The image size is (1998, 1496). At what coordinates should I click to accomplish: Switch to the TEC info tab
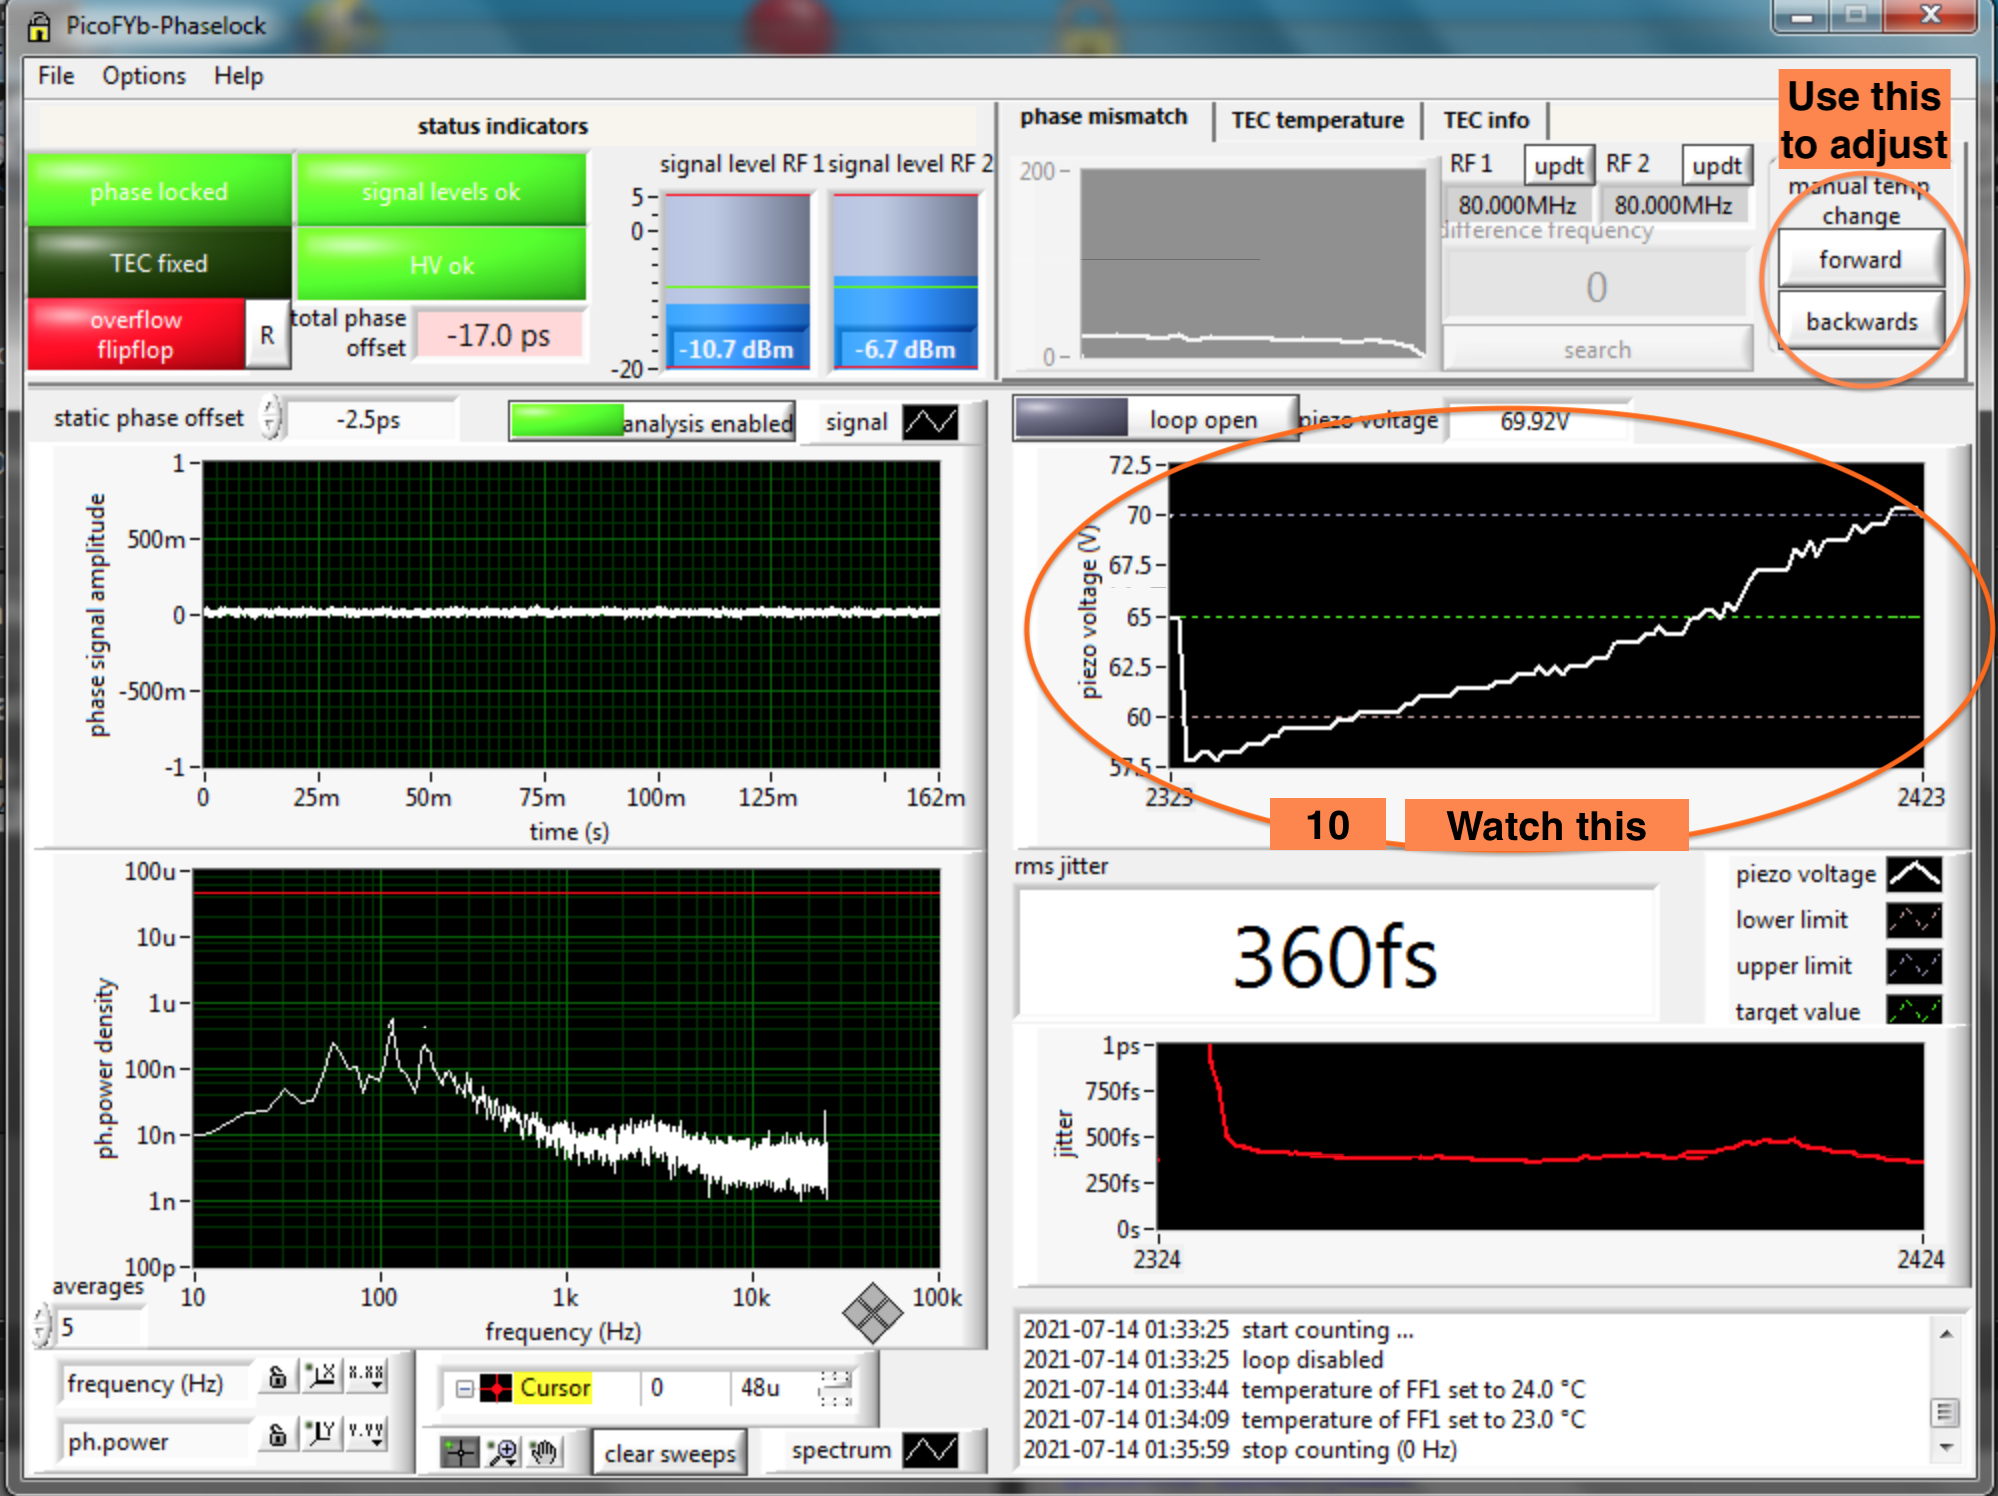[x=1486, y=120]
